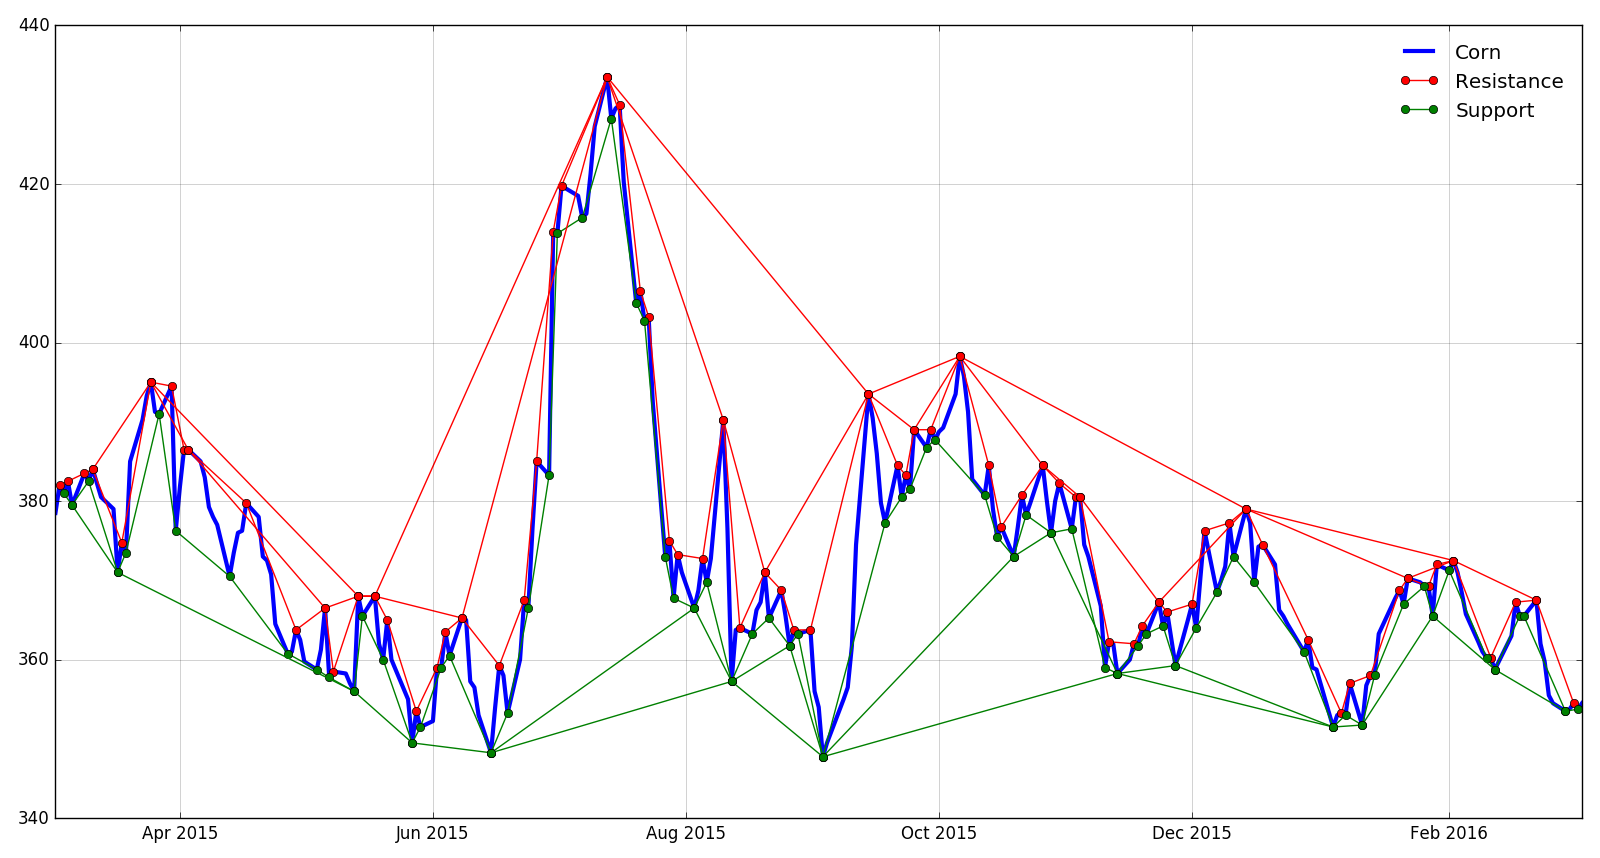
Task: Click the Corn legend label
Action: pos(1477,52)
